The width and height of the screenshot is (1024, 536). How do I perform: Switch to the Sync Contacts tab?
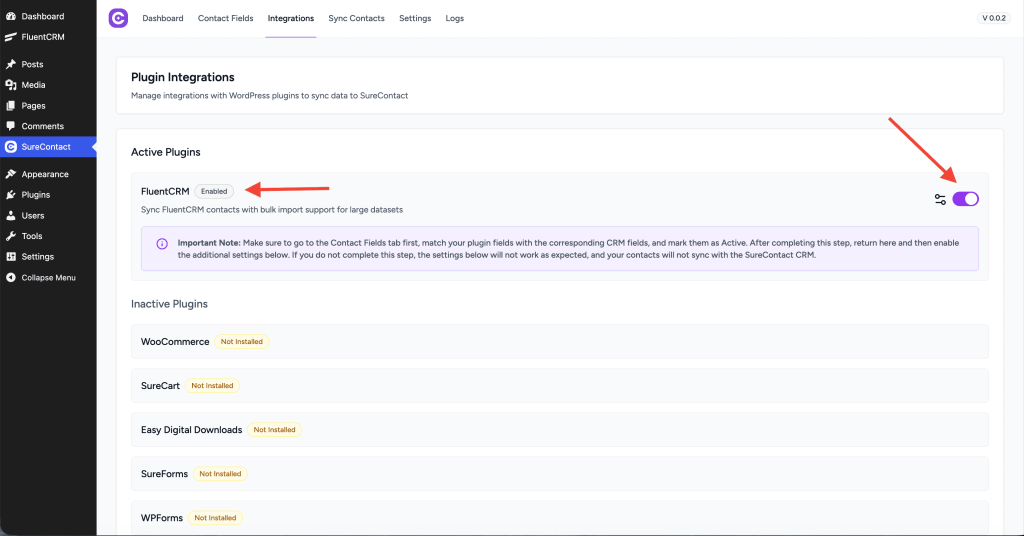pos(356,18)
